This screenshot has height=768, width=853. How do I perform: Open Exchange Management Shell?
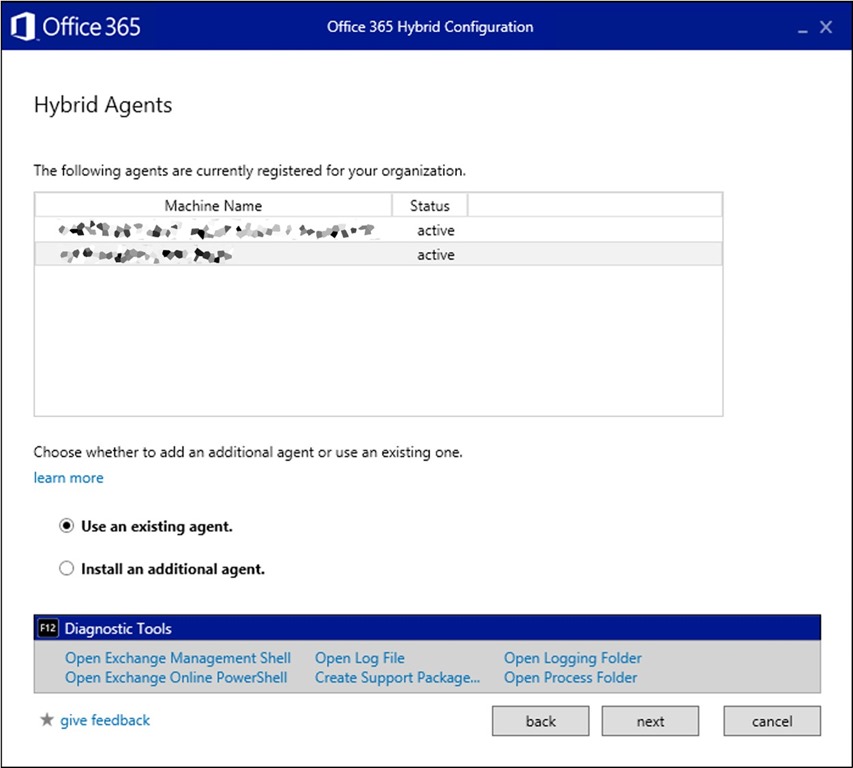tap(178, 658)
